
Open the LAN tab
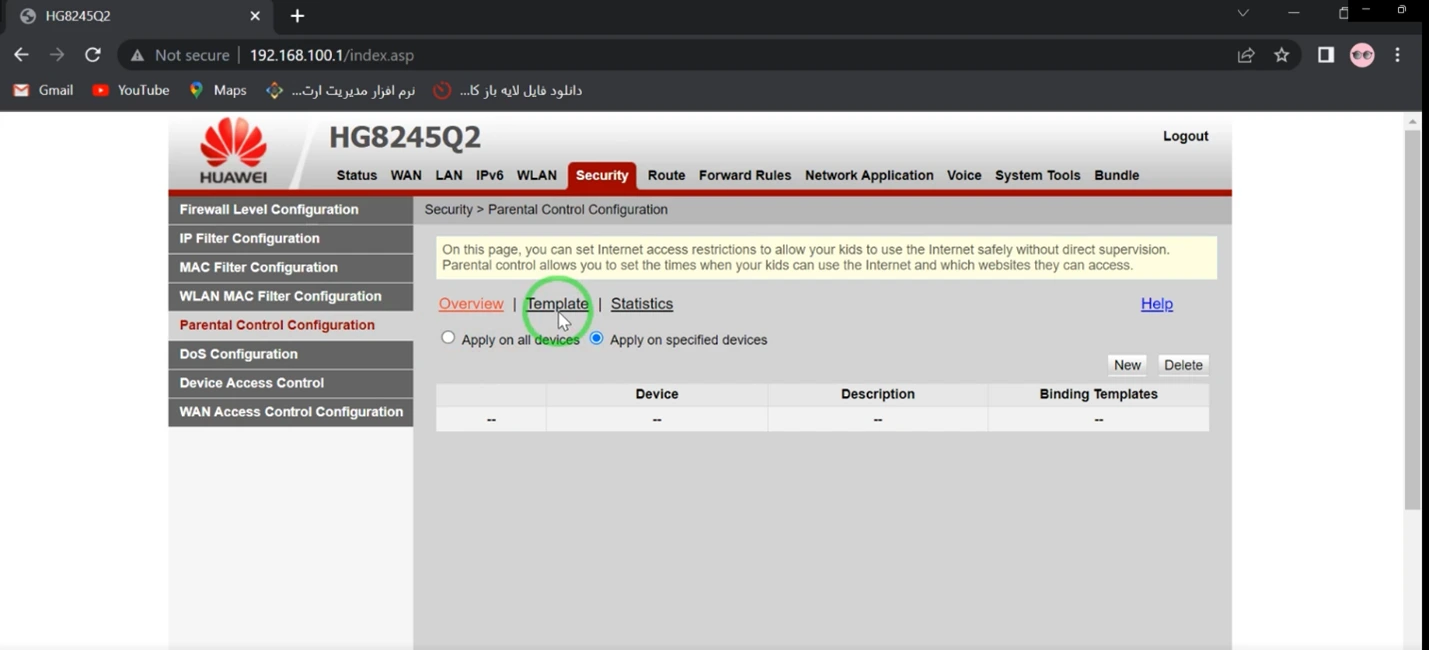click(x=449, y=175)
